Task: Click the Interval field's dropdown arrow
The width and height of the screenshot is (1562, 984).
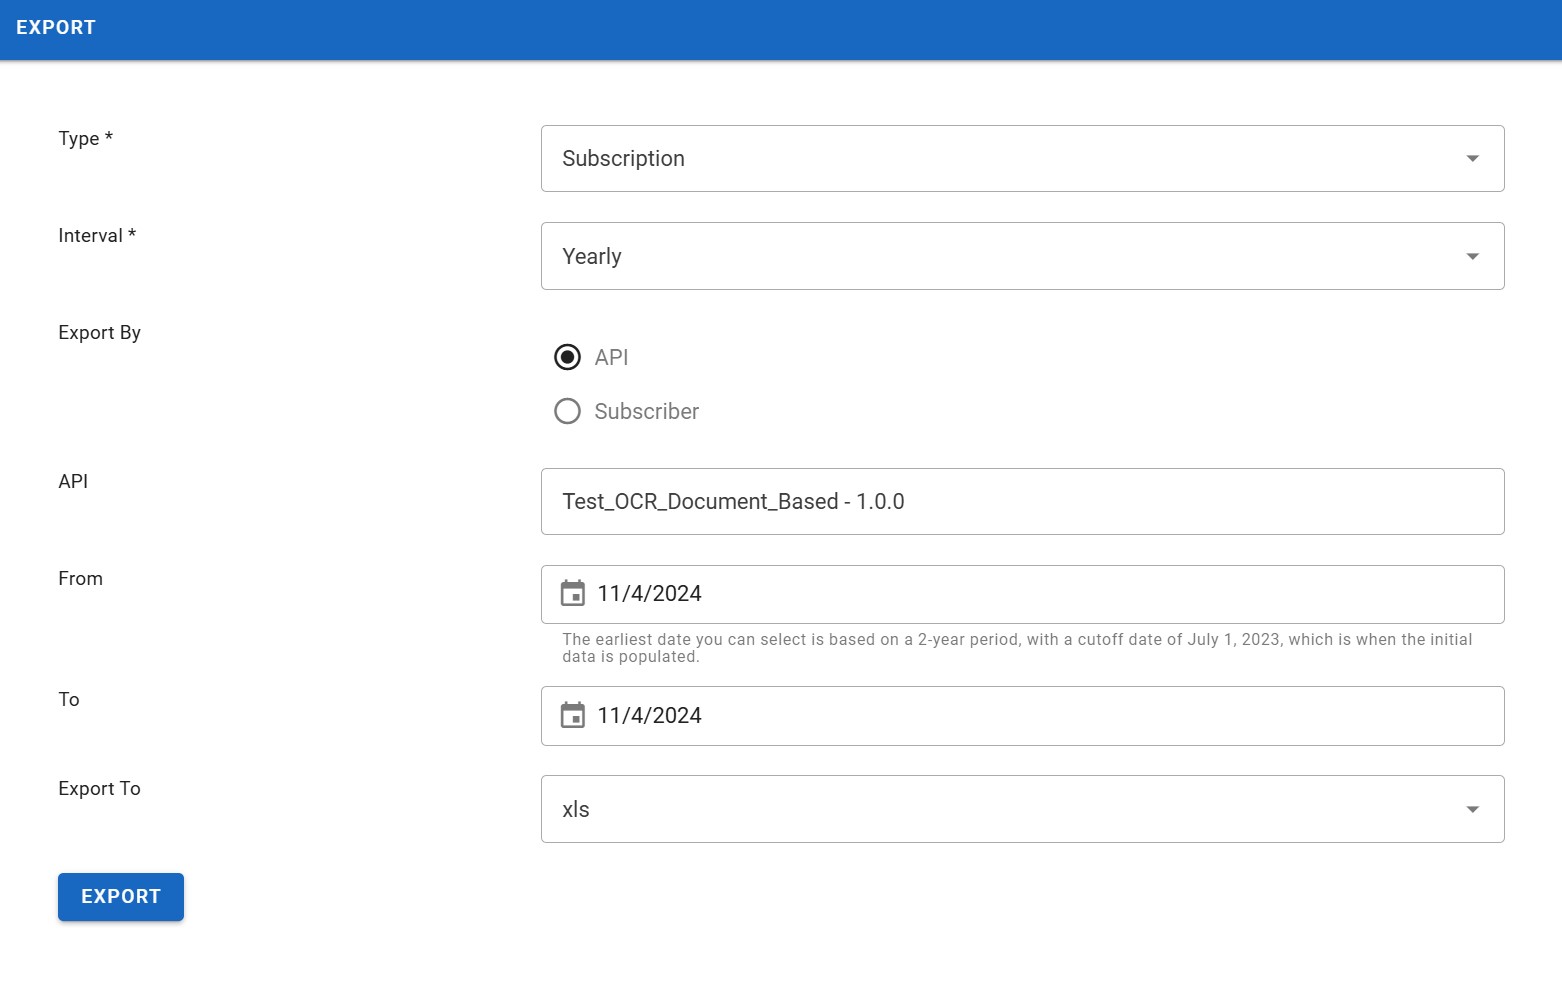Action: tap(1472, 257)
